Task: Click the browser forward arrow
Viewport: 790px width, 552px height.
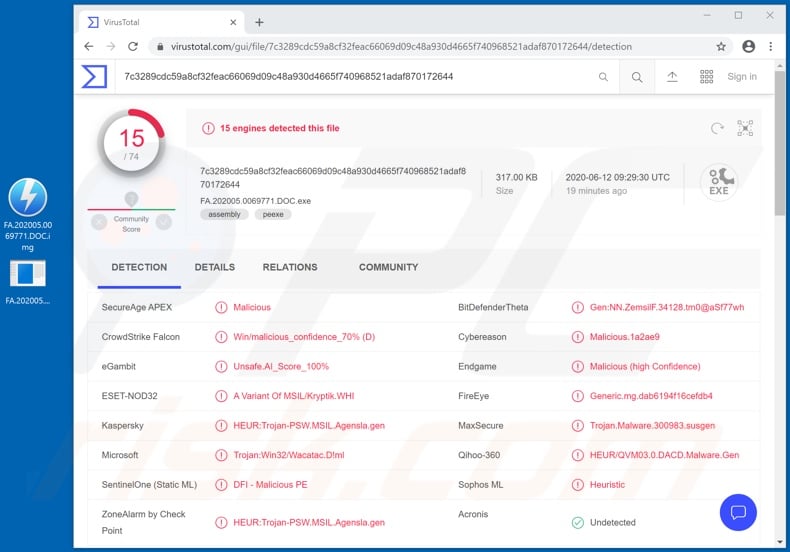Action: pos(111,46)
